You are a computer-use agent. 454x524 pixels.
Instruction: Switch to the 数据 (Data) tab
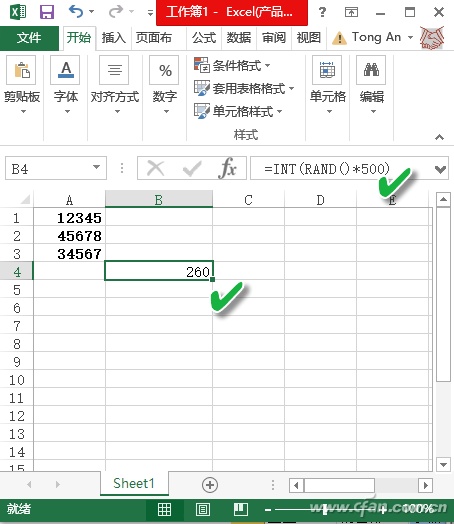pos(239,38)
